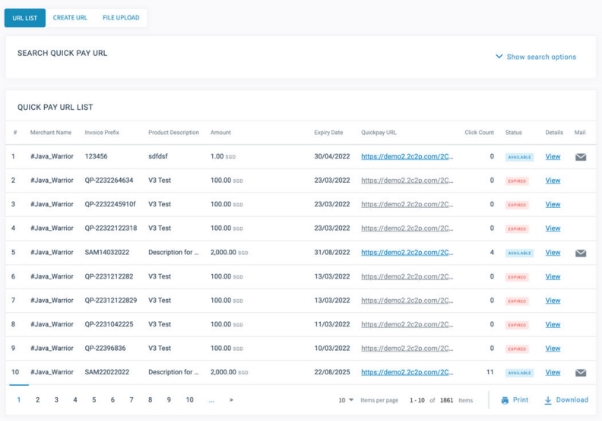This screenshot has height=421, width=602.
Task: Click the mail icon for invoice SAM14032022
Action: point(580,253)
